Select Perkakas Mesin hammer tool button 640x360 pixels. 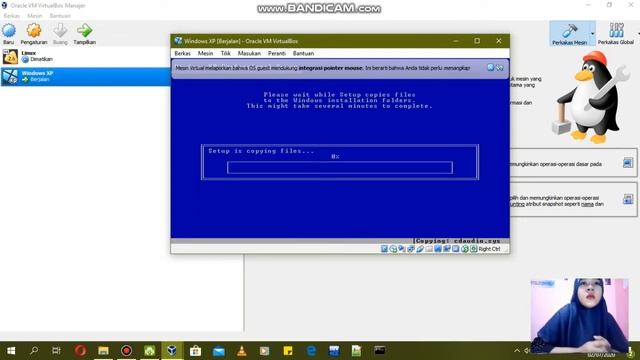pos(569,34)
